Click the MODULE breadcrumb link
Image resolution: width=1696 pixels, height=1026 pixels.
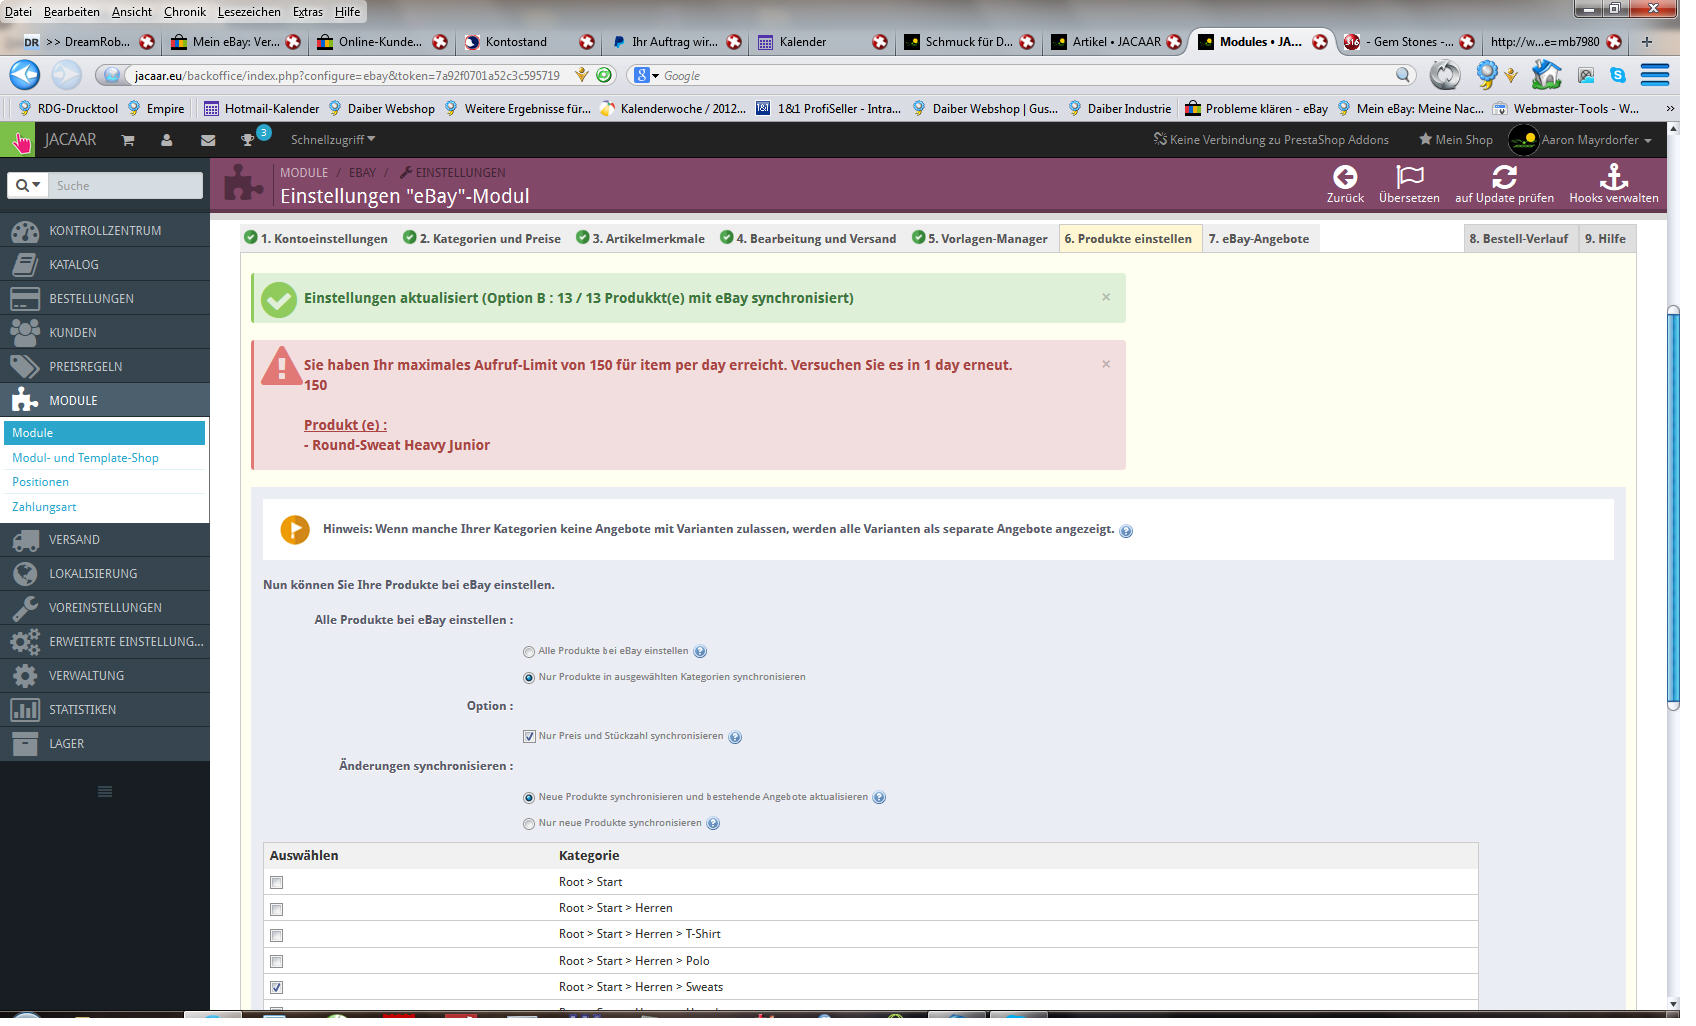pyautogui.click(x=304, y=173)
